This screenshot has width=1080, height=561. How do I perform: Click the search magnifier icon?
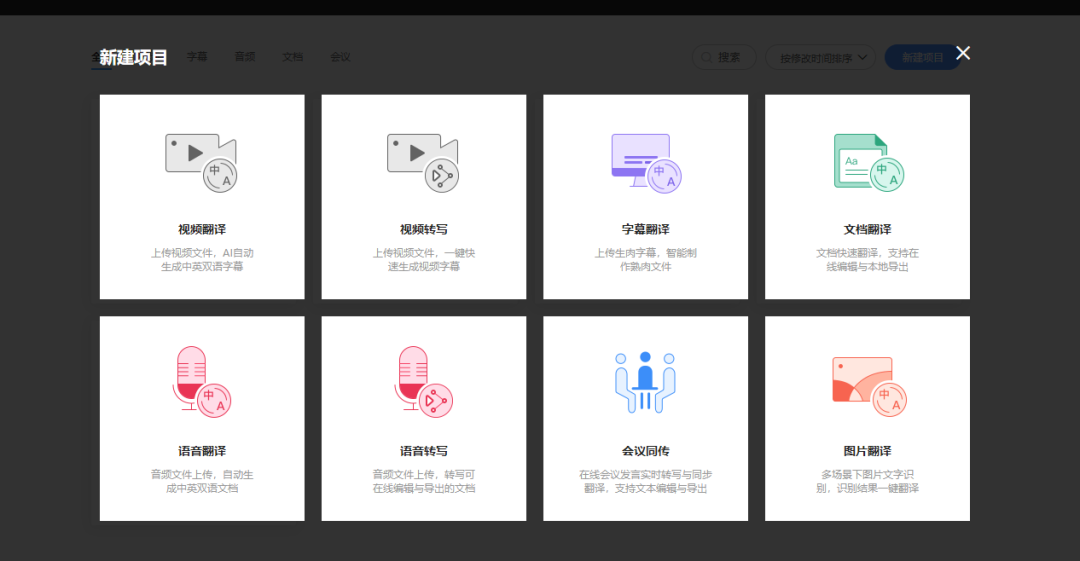click(706, 57)
